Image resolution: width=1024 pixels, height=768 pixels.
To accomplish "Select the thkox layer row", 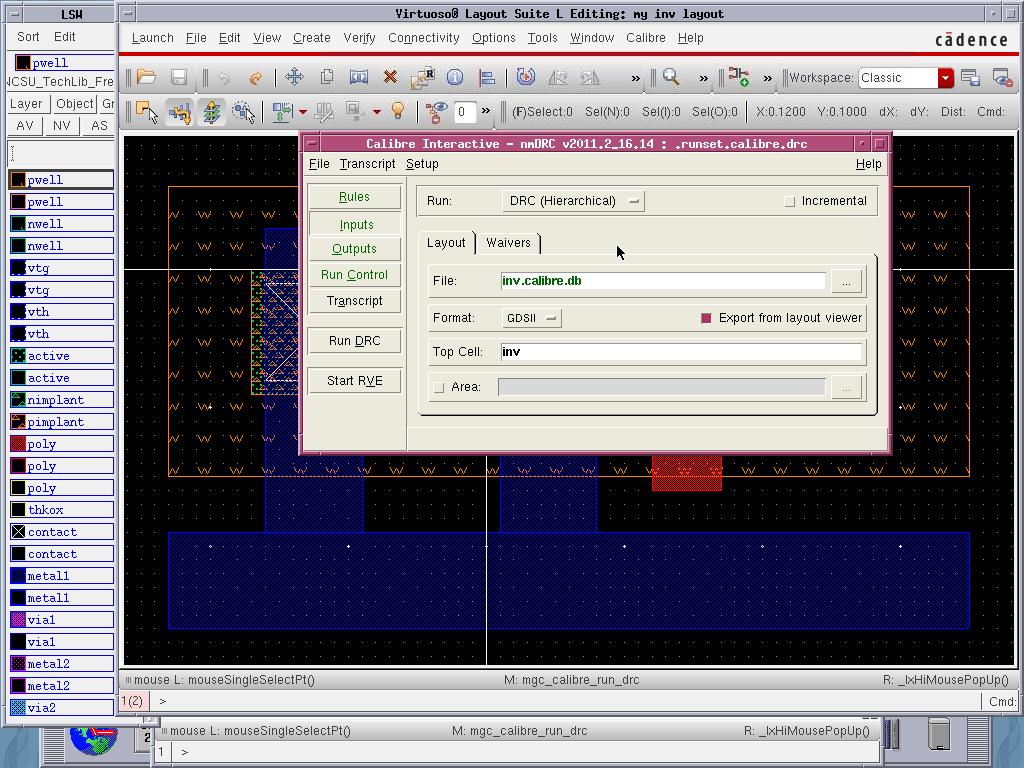I will click(x=61, y=510).
